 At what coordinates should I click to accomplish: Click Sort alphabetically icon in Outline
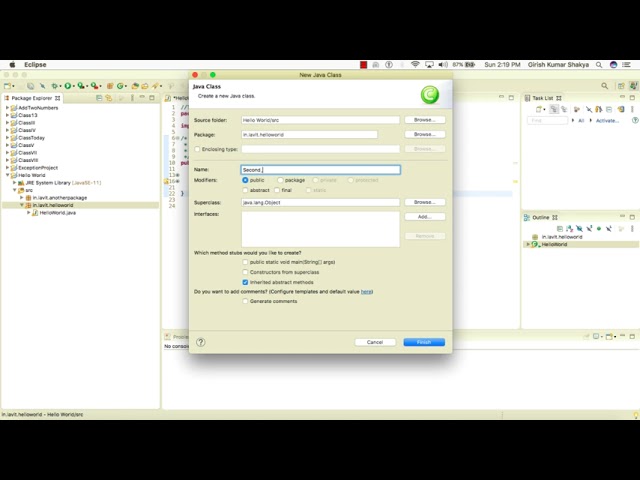coord(569,229)
